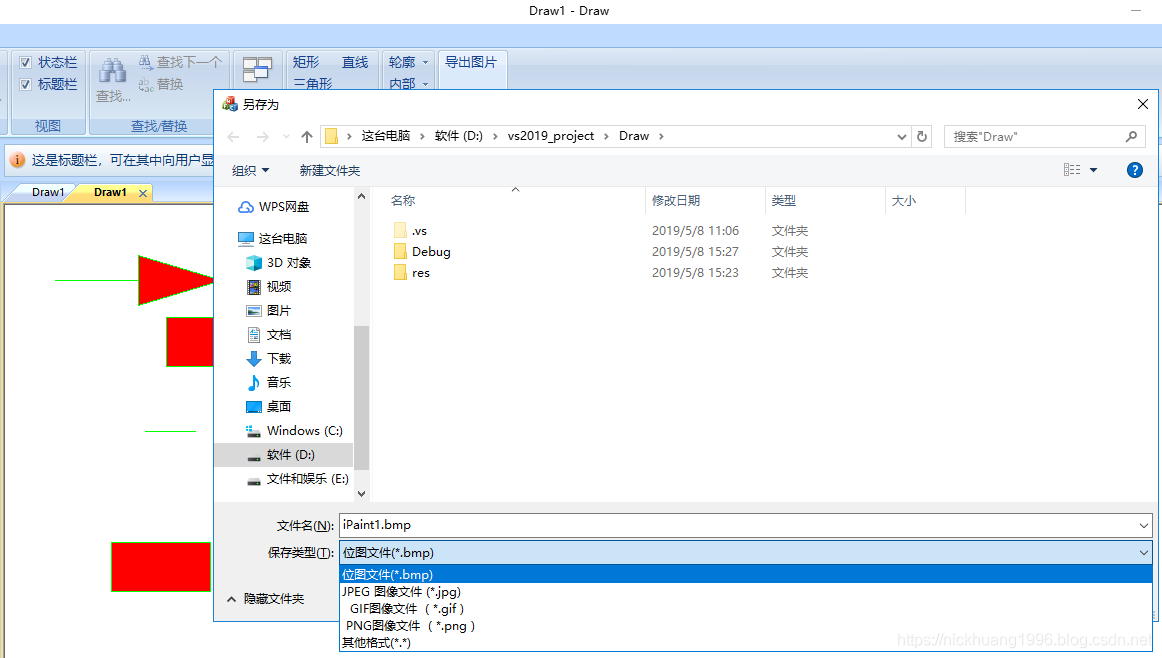Choose PNG图像文件 (*.png) option
1162x658 pixels.
[746, 625]
